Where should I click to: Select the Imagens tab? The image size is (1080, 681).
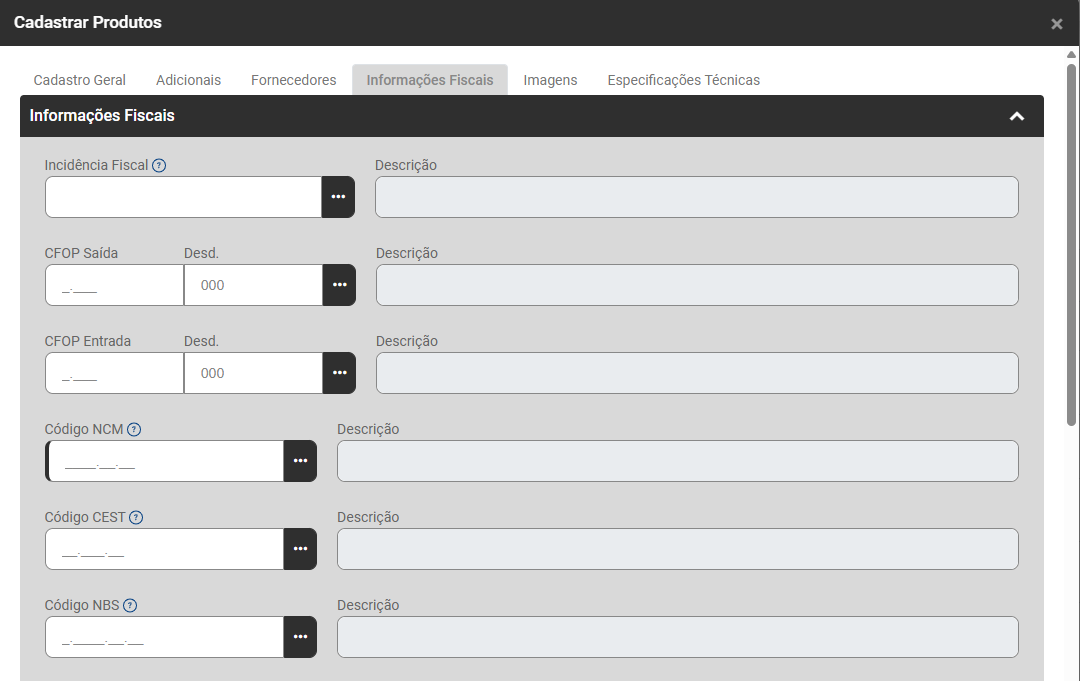[x=550, y=80]
